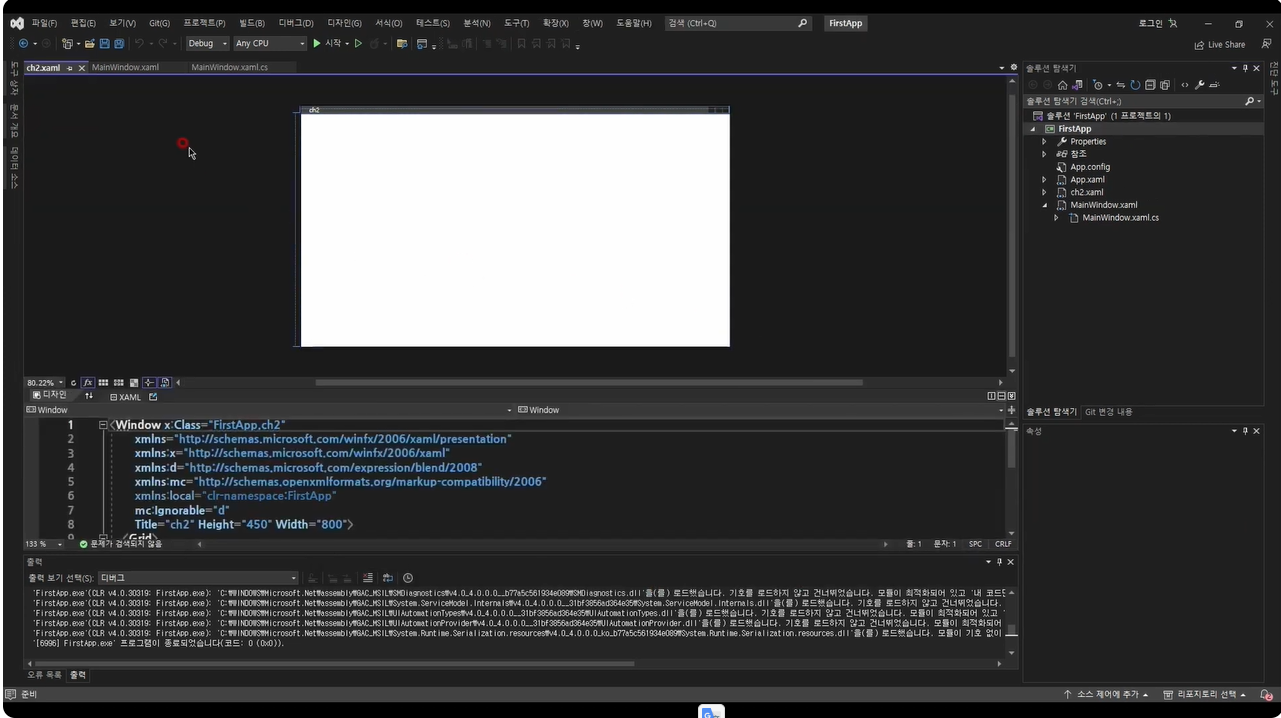This screenshot has height=718, width=1281.
Task: Switch to the 디자인 design pane
Action: click(50, 396)
